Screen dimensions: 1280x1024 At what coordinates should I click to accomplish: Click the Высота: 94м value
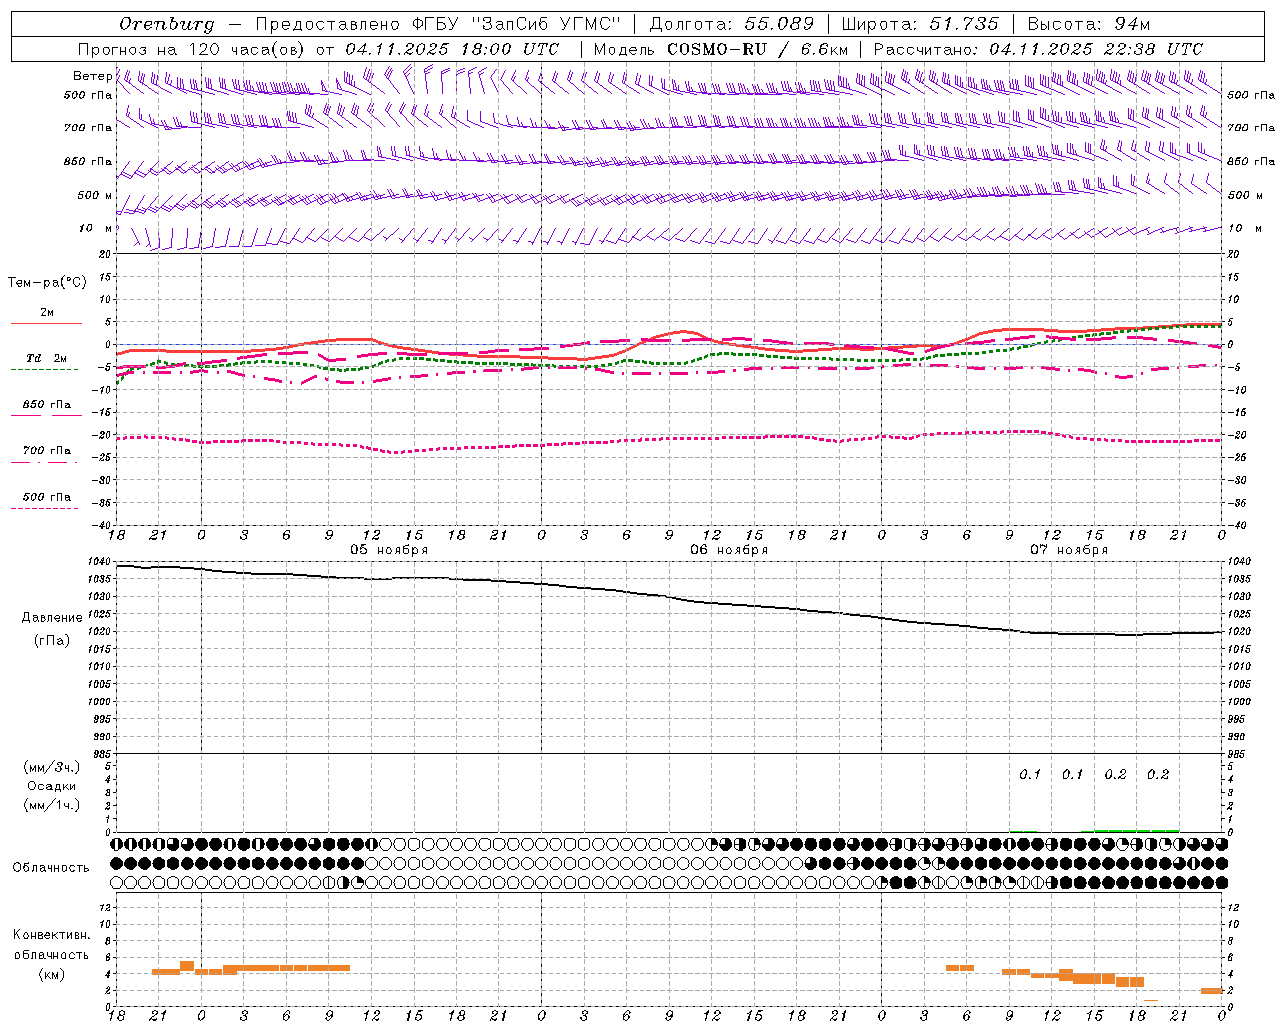[1089, 24]
